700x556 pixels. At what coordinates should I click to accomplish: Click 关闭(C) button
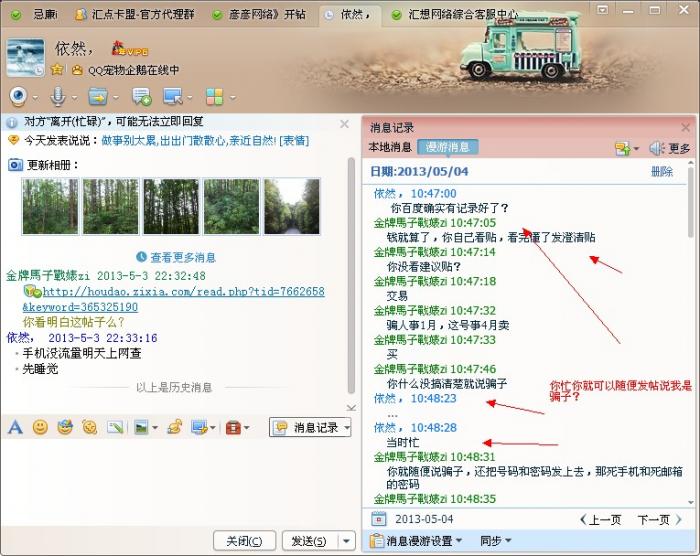tap(245, 541)
